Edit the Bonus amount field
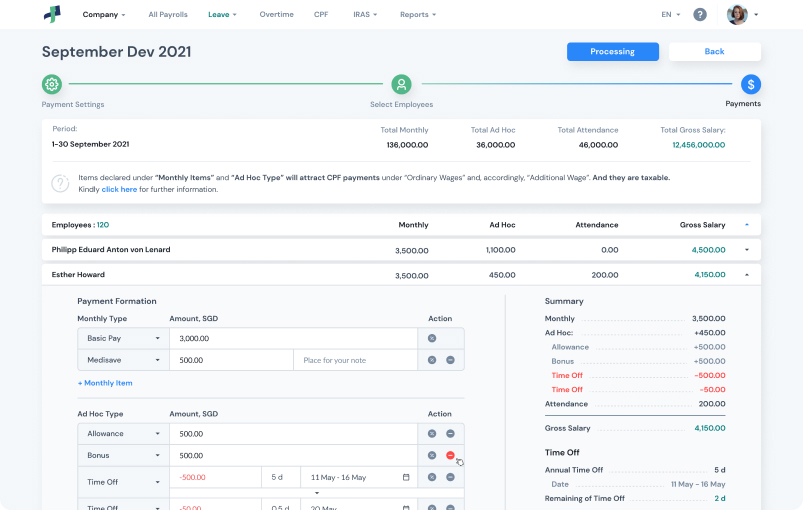Viewport: 803px width, 510px height. (x=293, y=455)
